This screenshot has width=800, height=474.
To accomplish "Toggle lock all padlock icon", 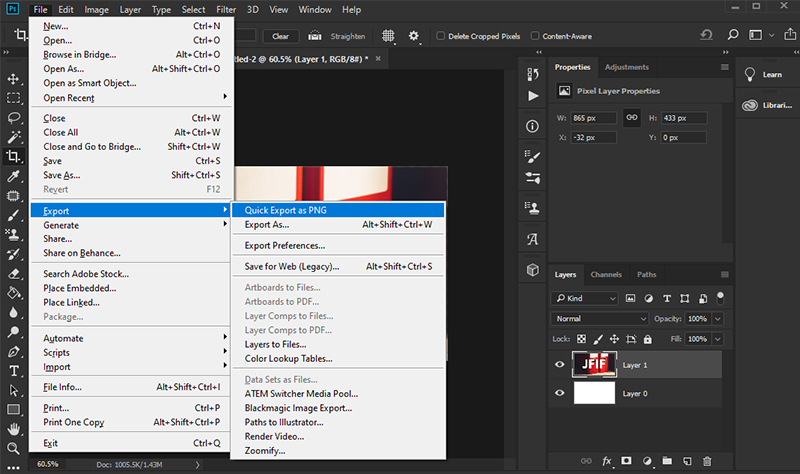I will pyautogui.click(x=647, y=339).
